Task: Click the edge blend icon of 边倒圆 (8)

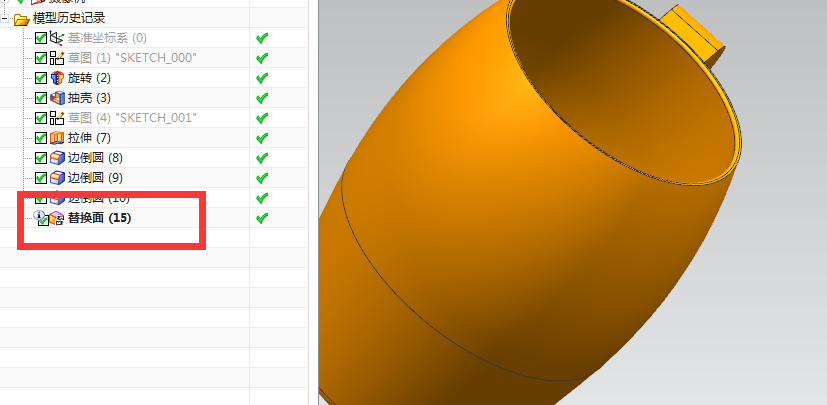Action: 57,158
